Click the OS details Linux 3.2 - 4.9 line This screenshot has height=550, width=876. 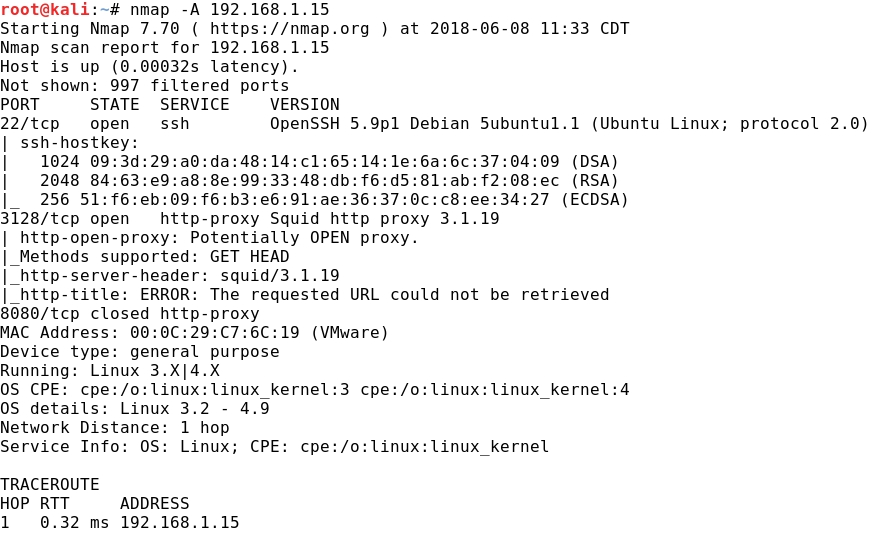(x=135, y=409)
